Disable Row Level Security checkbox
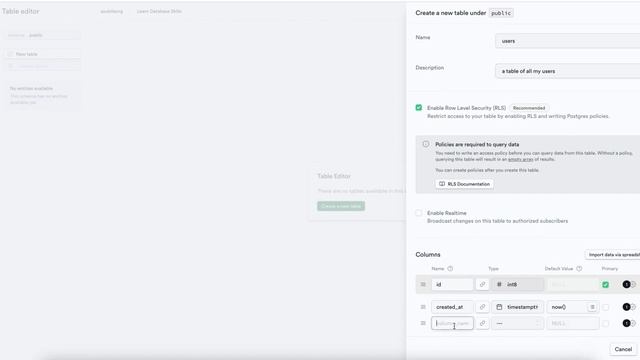Viewport: 640px width, 360px height. click(x=419, y=108)
